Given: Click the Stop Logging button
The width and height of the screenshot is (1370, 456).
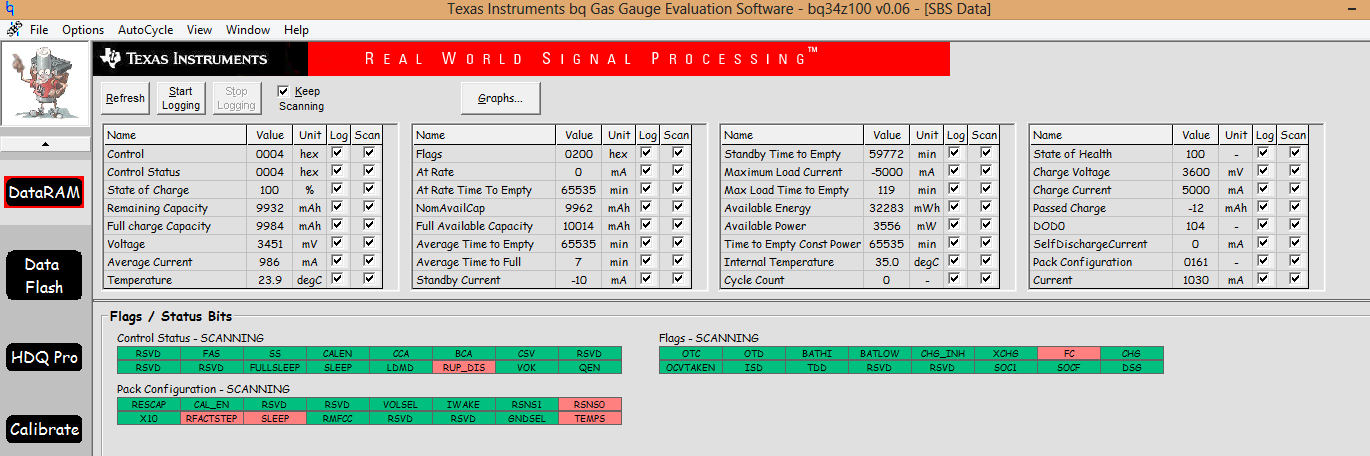Looking at the screenshot, I should 236,98.
